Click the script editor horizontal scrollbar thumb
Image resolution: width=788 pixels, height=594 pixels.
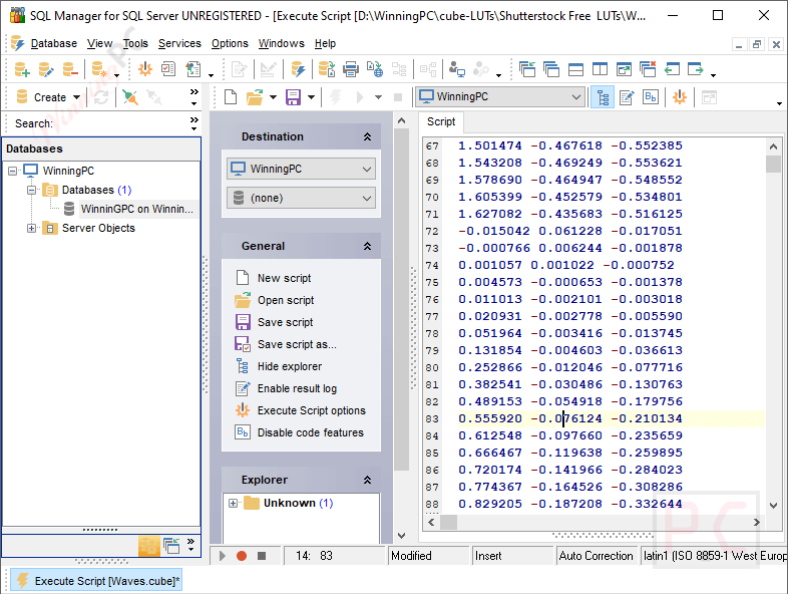(x=449, y=522)
